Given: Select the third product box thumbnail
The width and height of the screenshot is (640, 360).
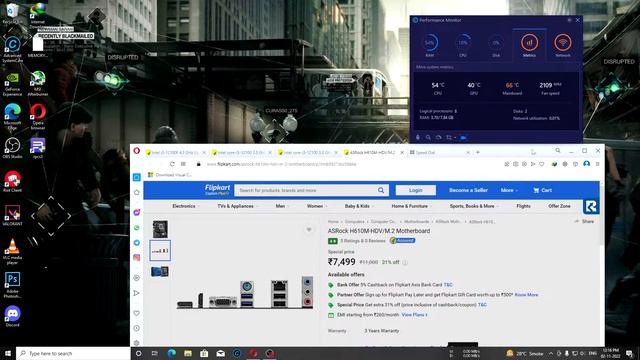Looking at the screenshot, I should pyautogui.click(x=160, y=271).
